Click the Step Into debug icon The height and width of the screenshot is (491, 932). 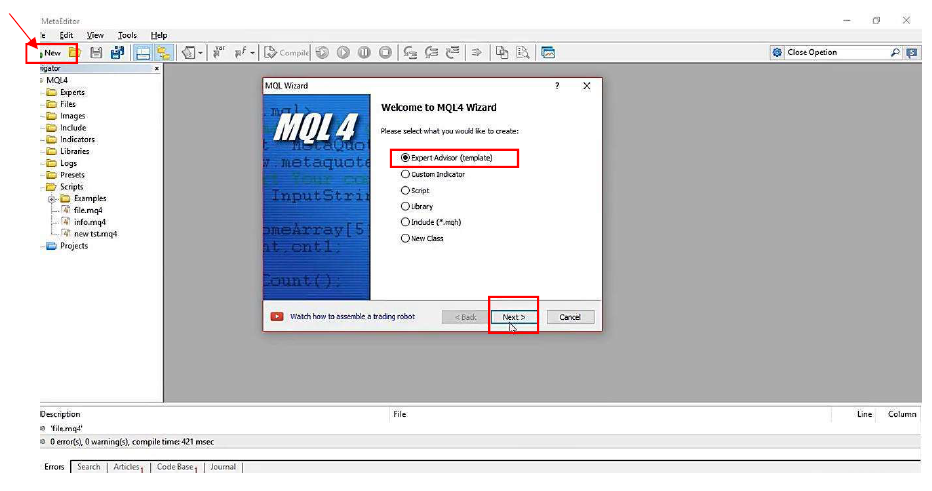point(410,53)
